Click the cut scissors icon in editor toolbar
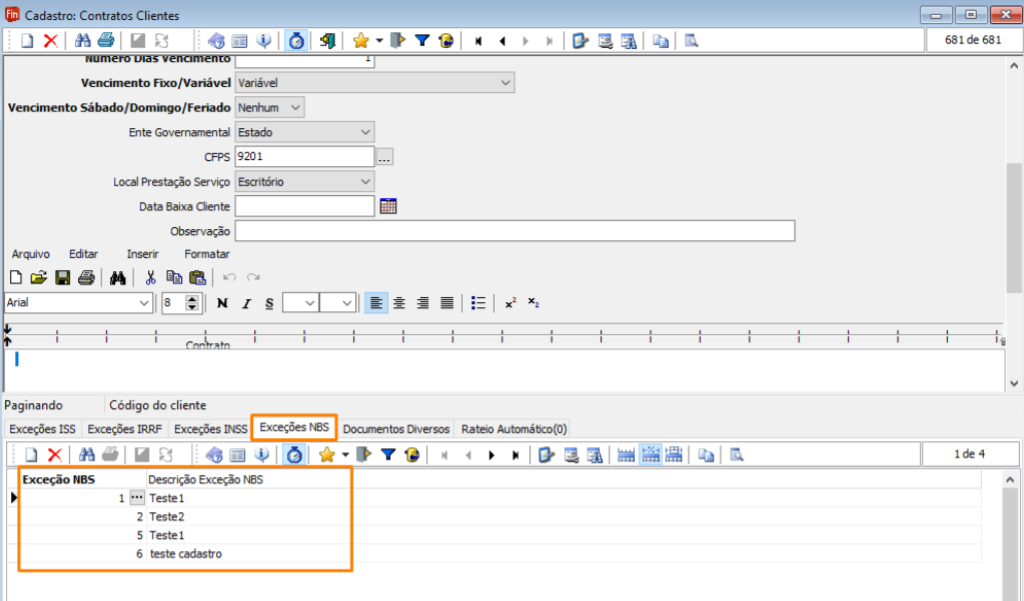 pyautogui.click(x=150, y=278)
